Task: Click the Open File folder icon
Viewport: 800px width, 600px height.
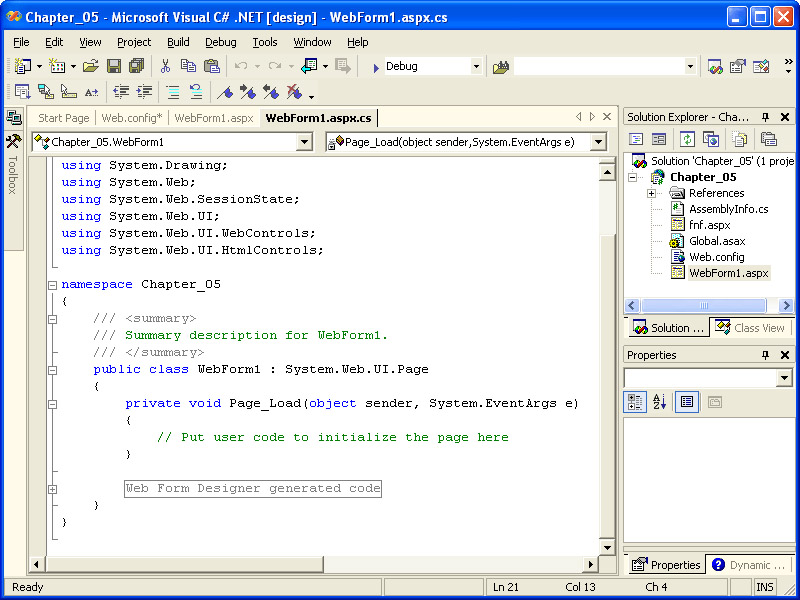Action: (x=91, y=66)
